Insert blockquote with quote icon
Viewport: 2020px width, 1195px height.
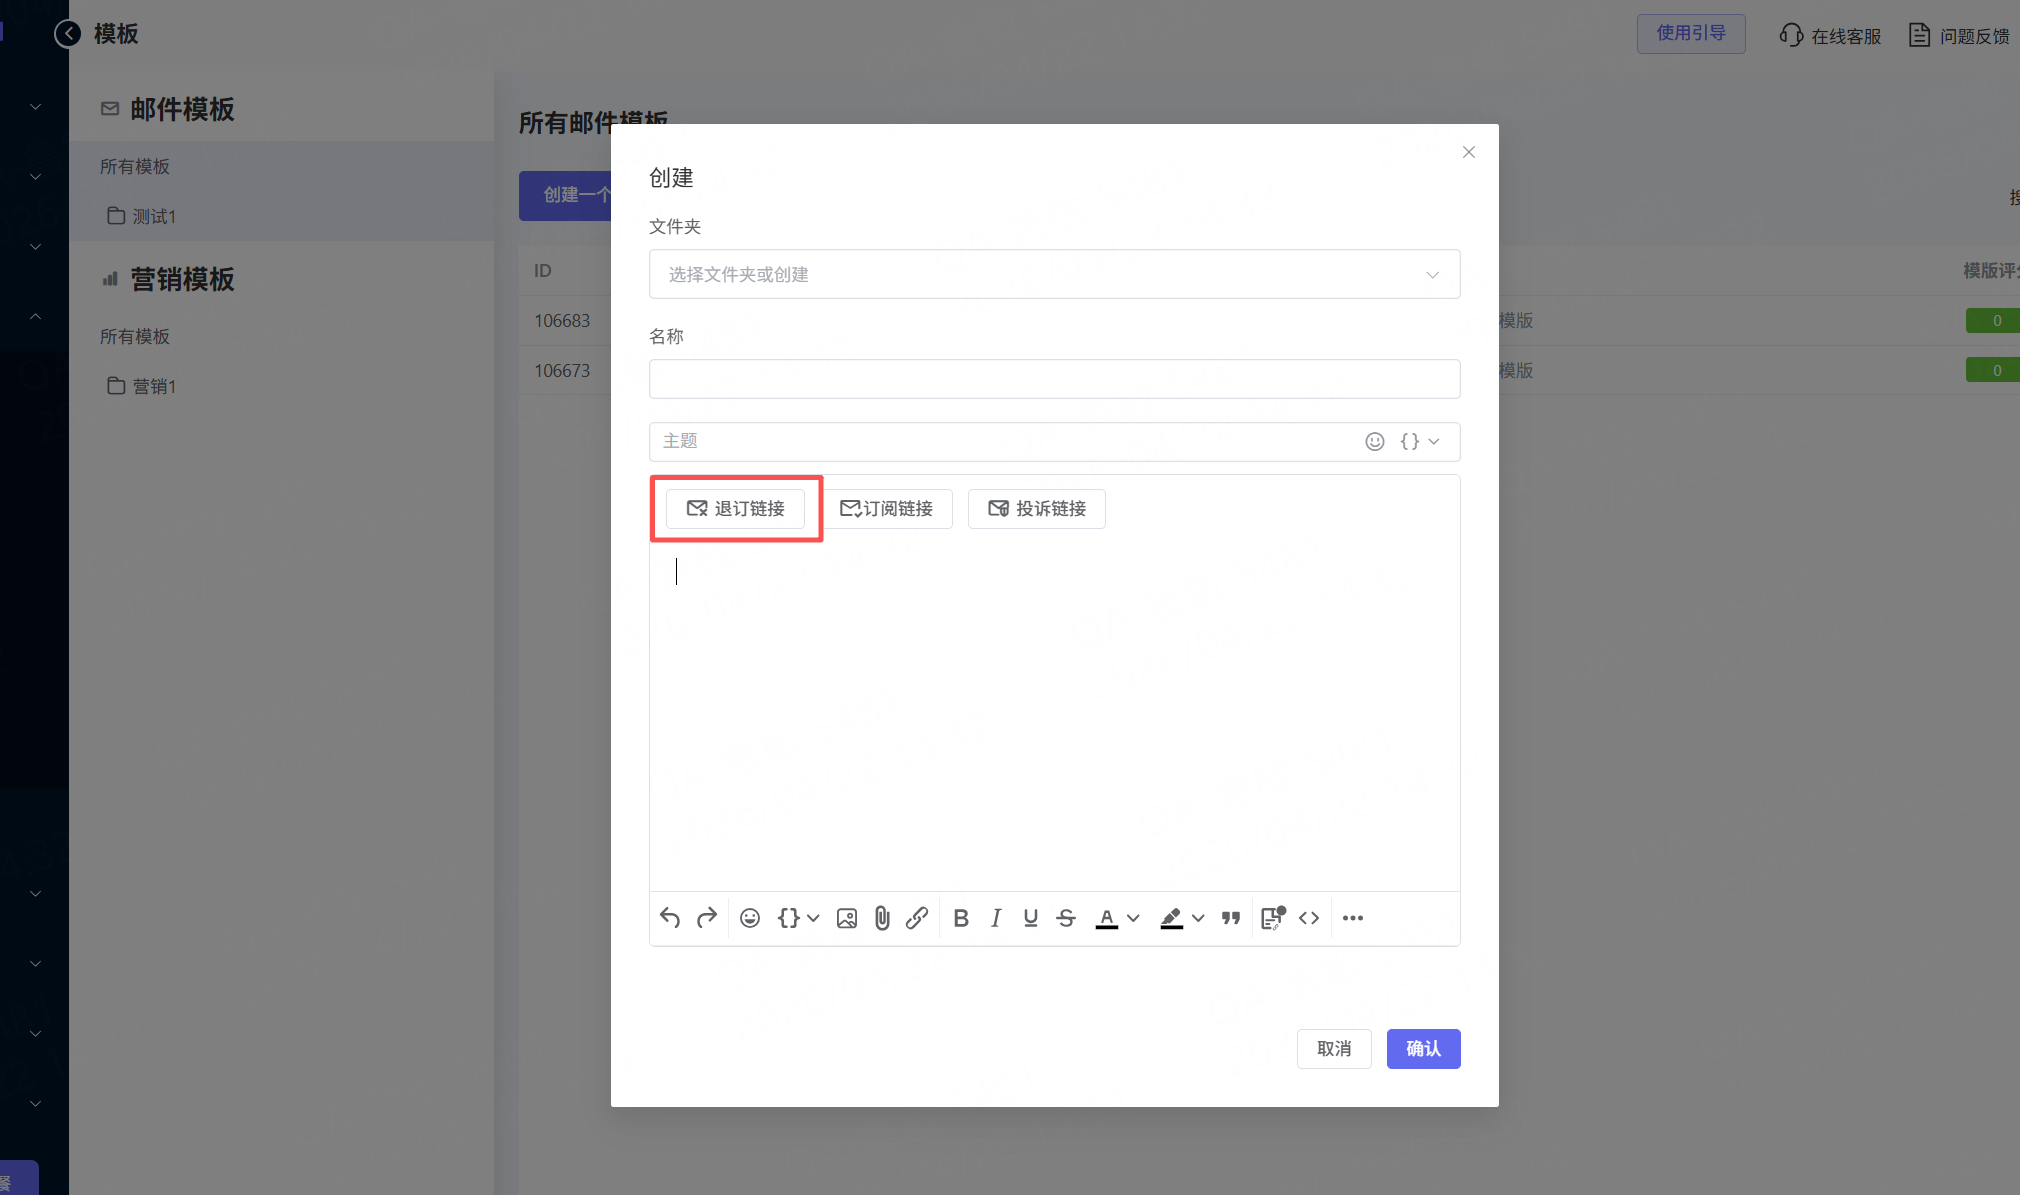point(1231,918)
